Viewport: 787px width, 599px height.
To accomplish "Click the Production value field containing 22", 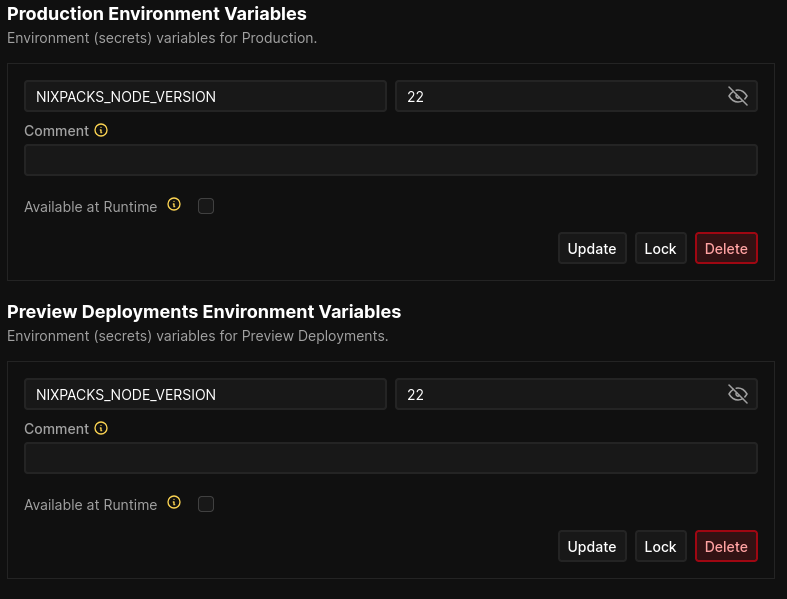I will 560,96.
